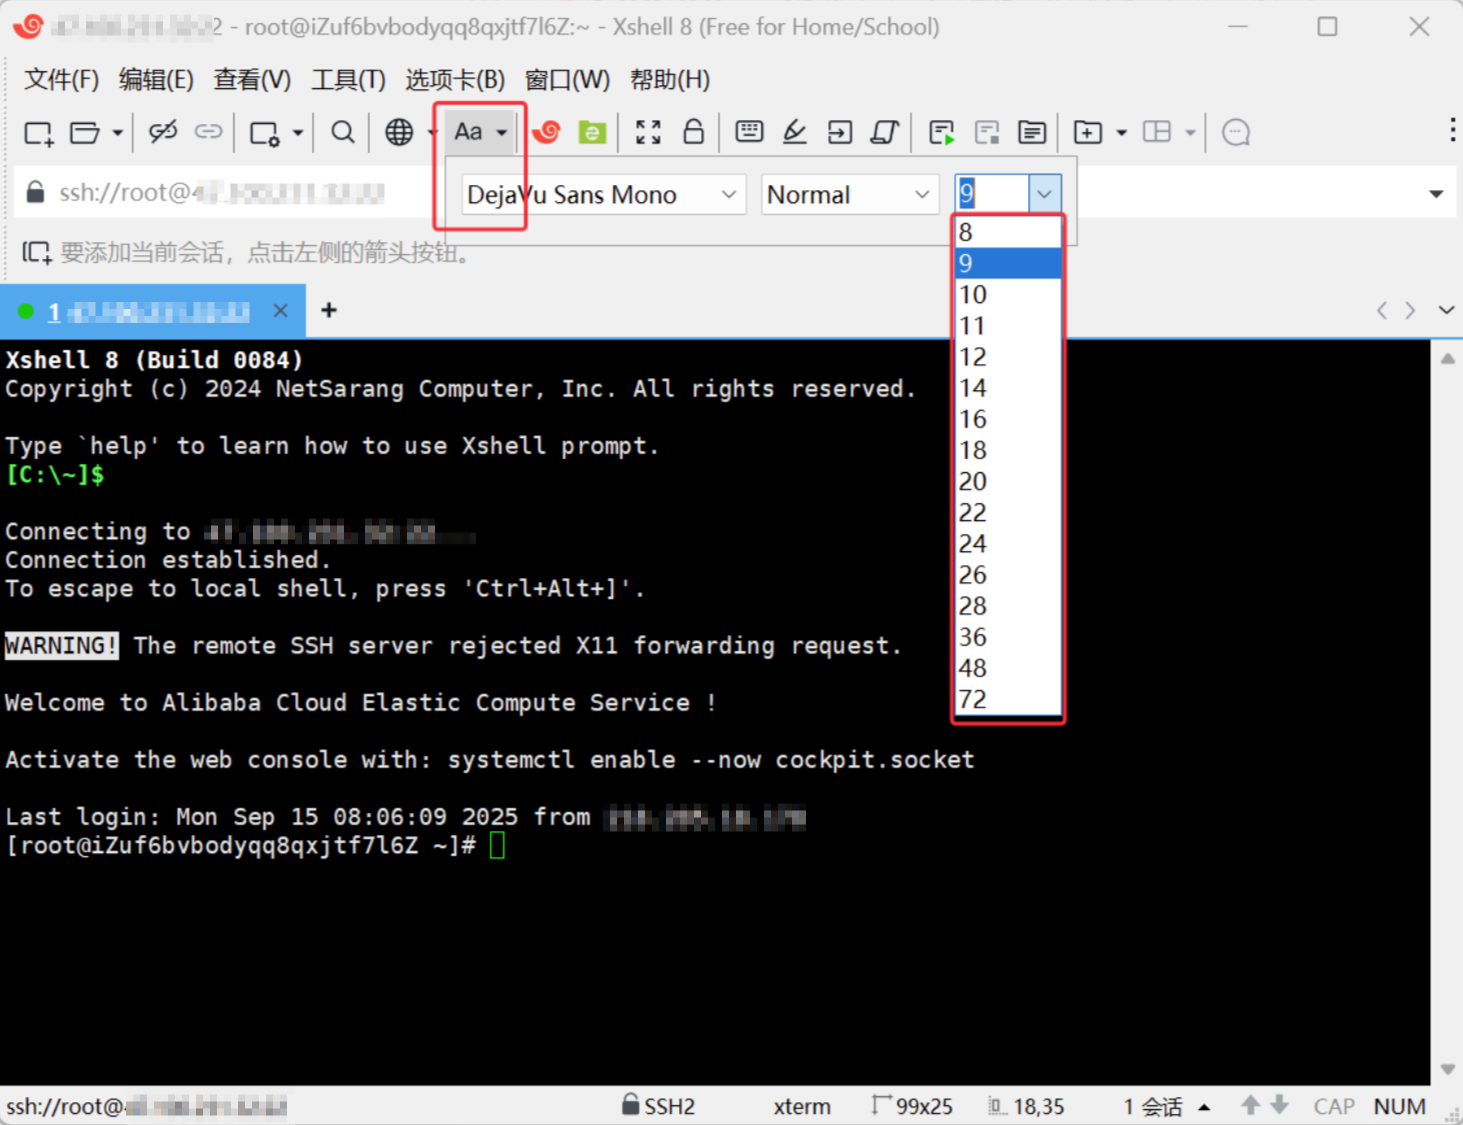Select session tab number 1

[x=150, y=311]
